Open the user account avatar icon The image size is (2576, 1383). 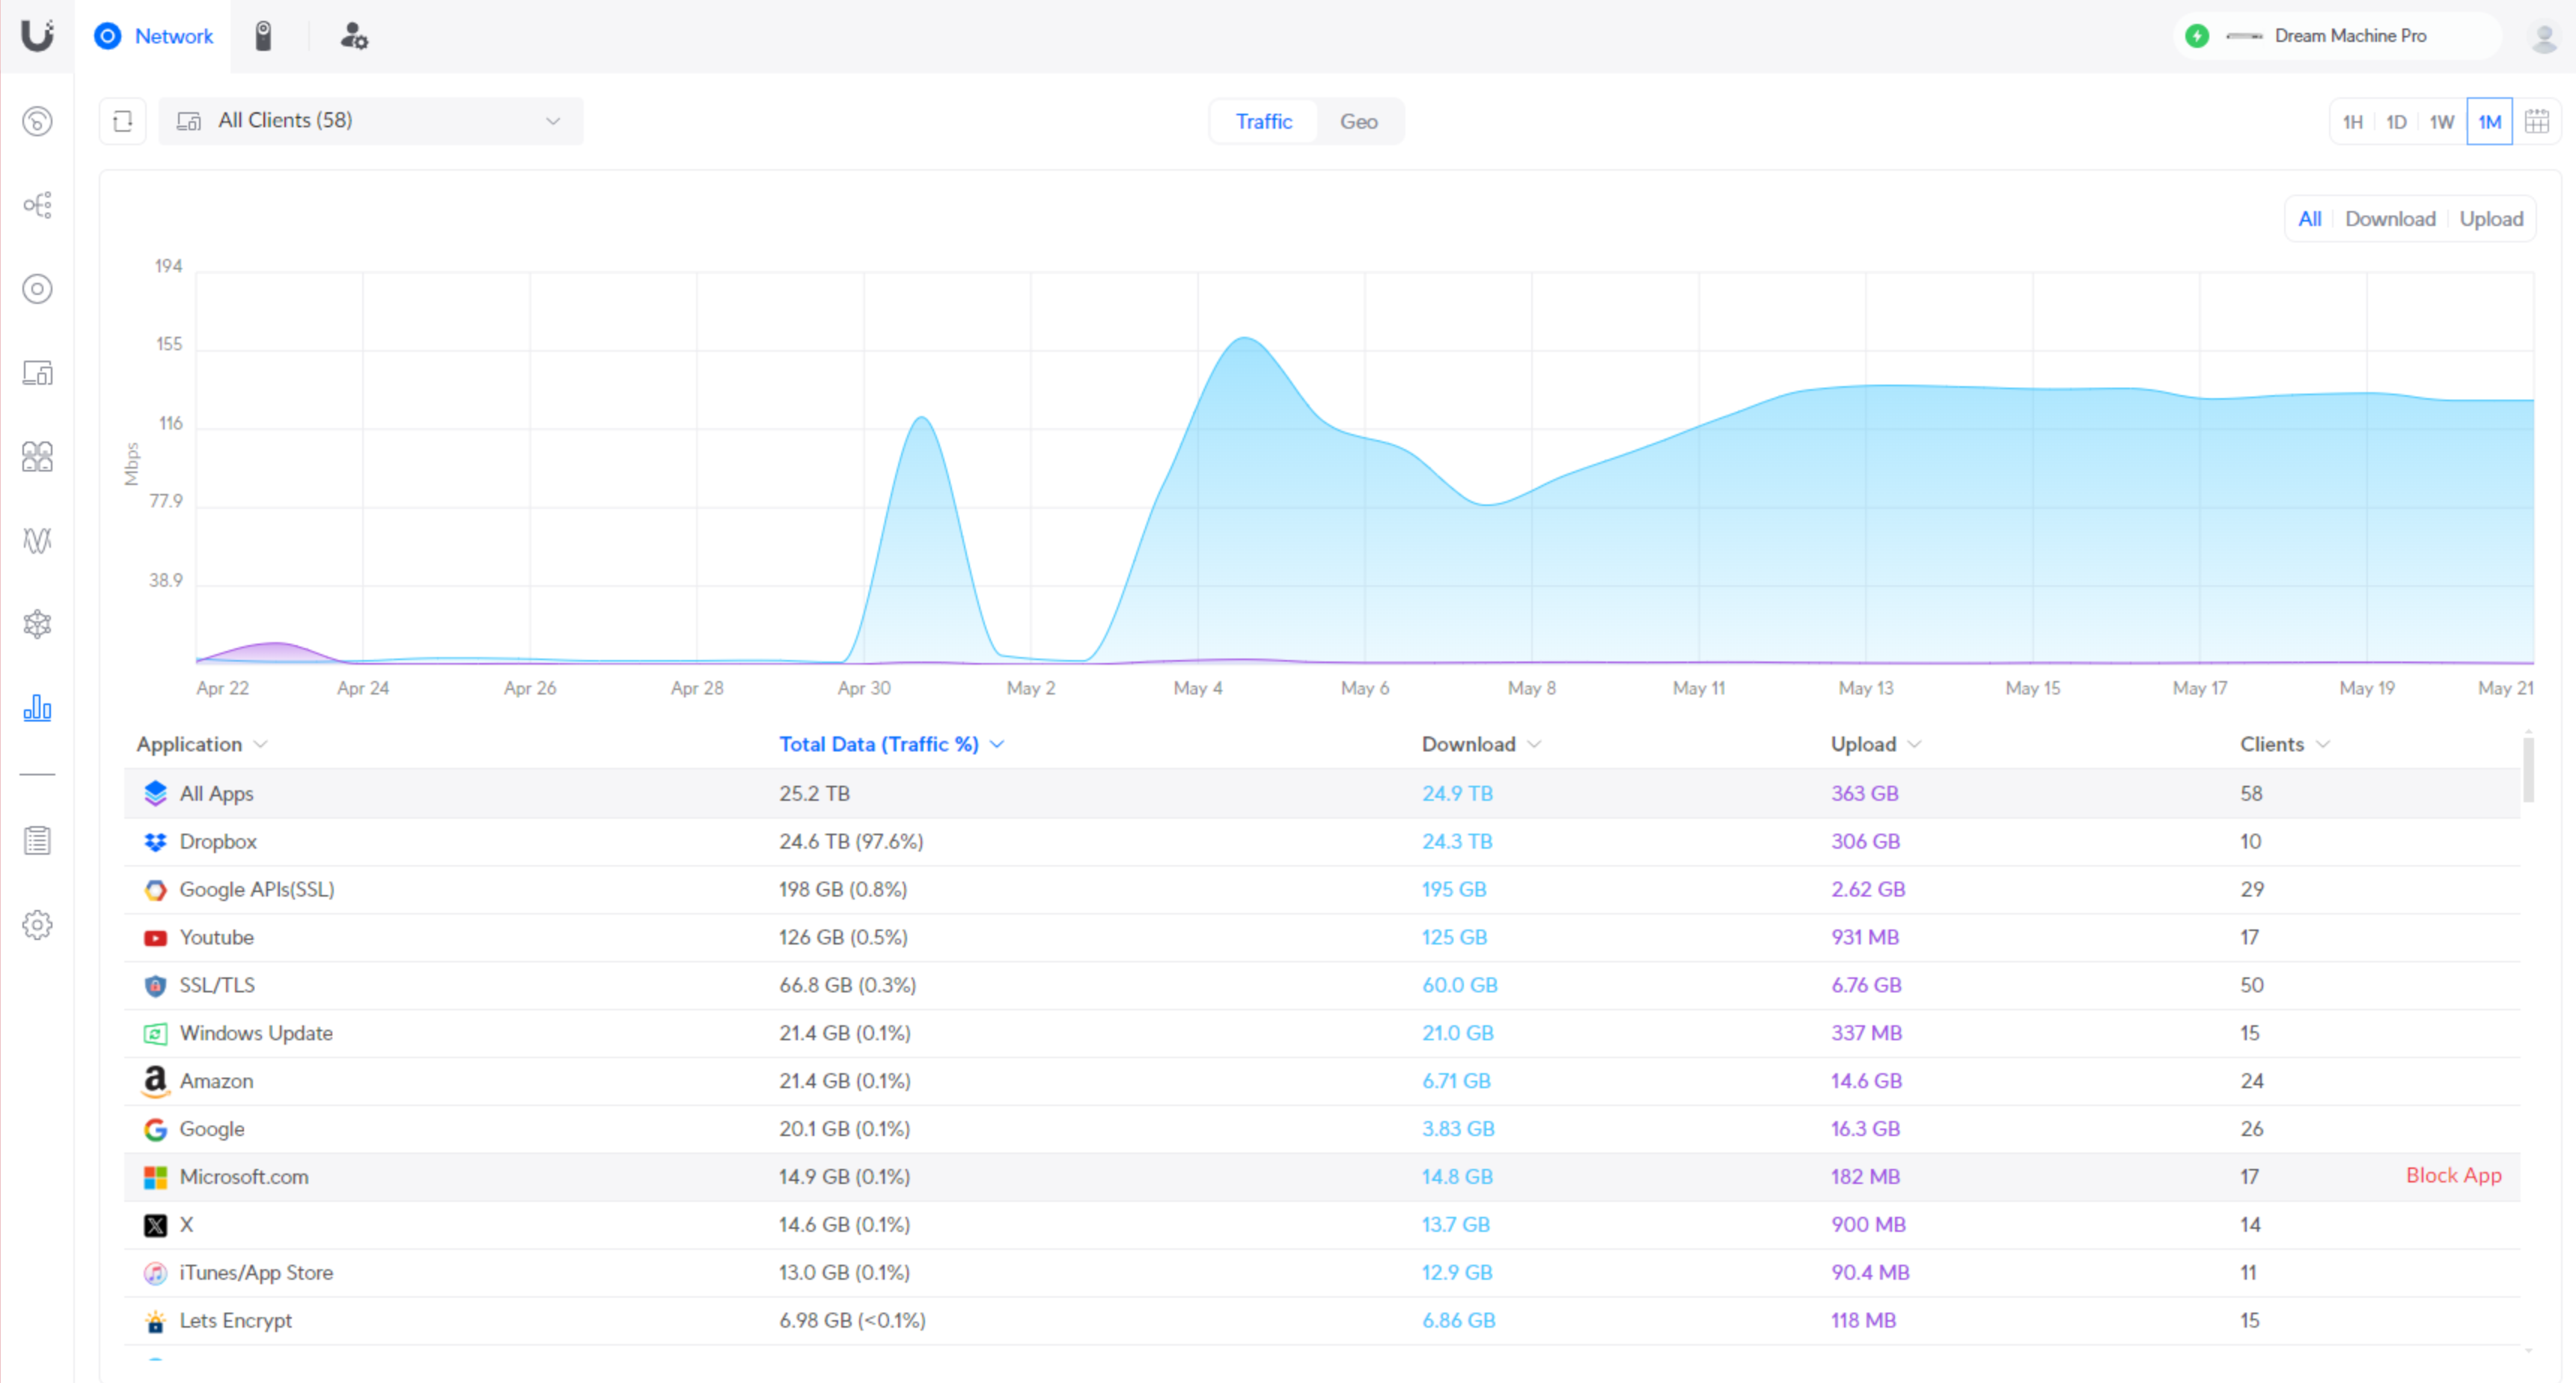click(x=2543, y=37)
